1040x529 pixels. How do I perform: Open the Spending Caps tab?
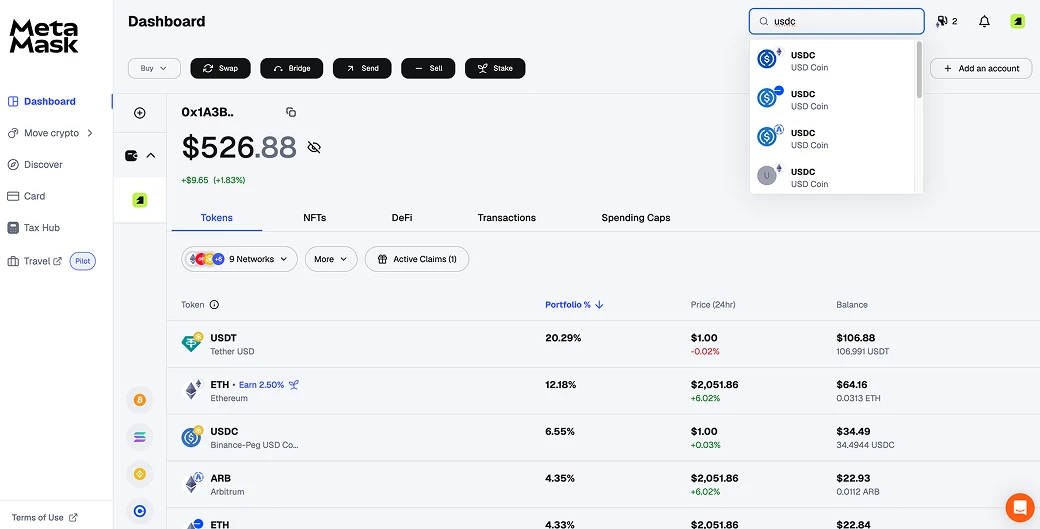(x=636, y=218)
